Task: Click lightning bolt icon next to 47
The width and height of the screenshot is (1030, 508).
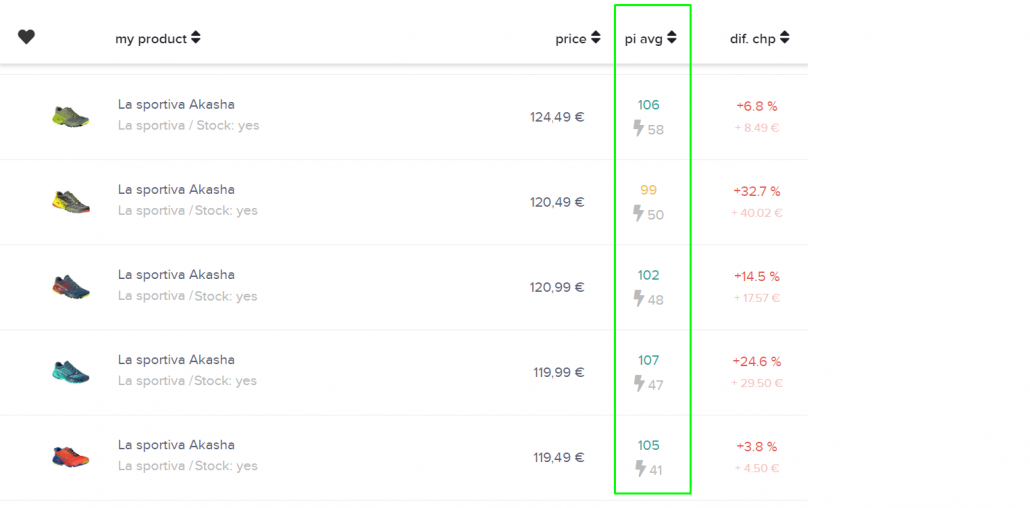Action: click(638, 383)
